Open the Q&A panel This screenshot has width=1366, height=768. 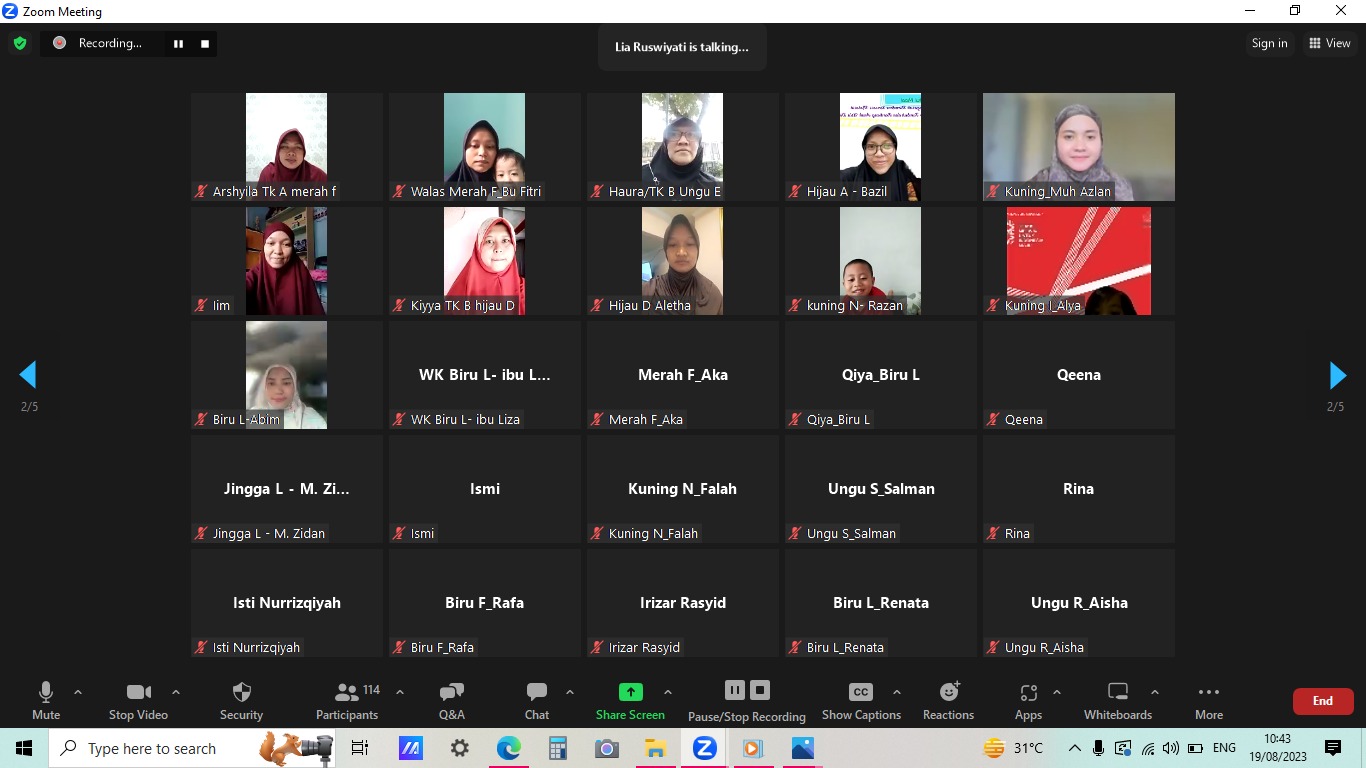pyautogui.click(x=451, y=700)
